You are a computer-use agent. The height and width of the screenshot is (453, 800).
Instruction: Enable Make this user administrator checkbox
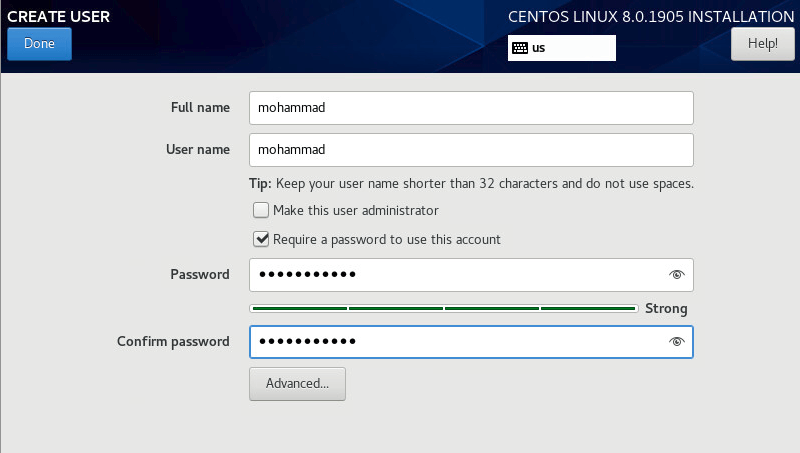tap(261, 211)
